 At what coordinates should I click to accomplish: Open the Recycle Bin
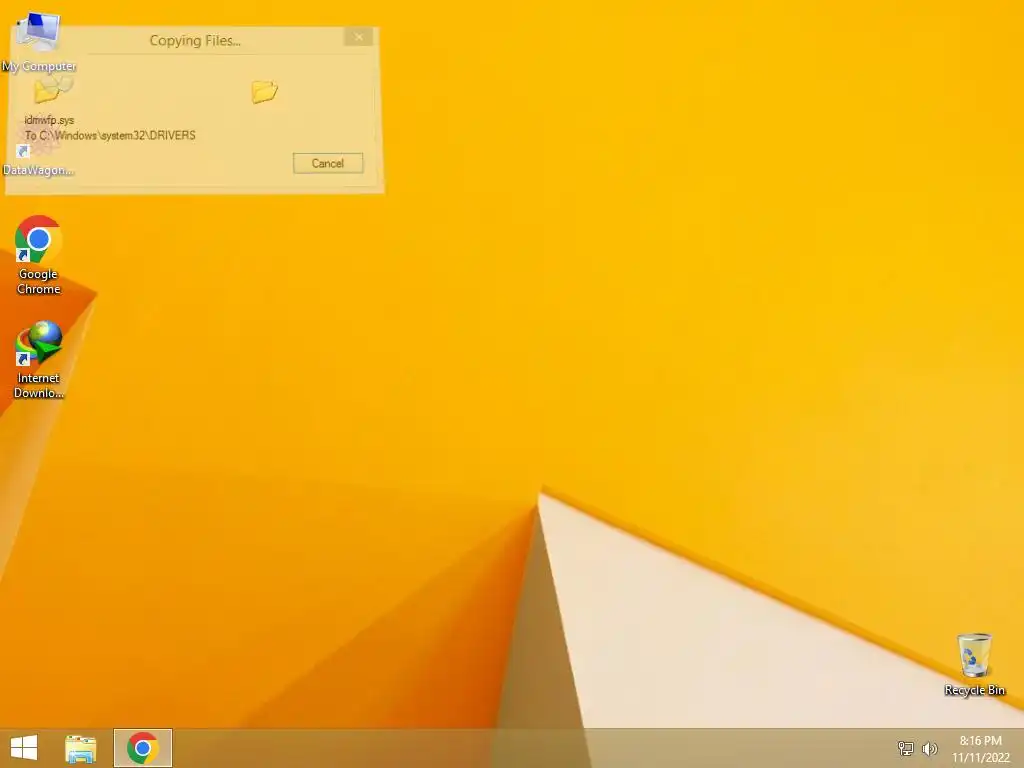click(x=974, y=664)
